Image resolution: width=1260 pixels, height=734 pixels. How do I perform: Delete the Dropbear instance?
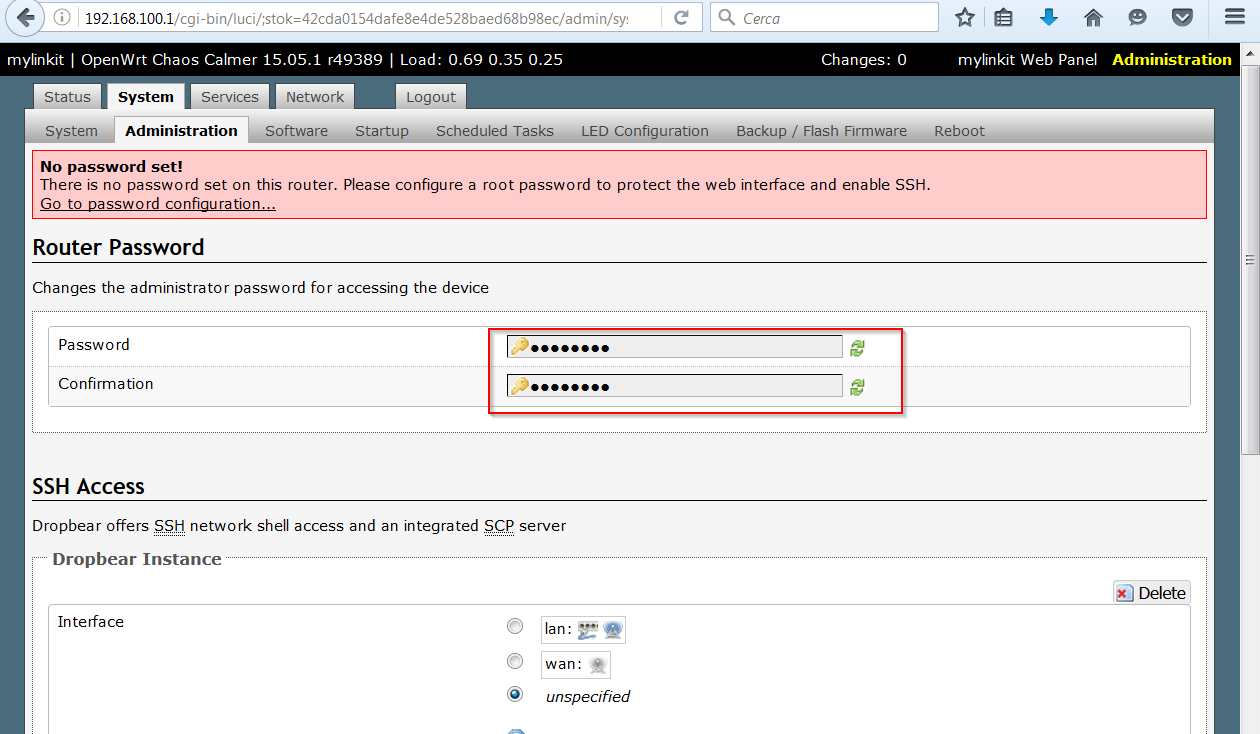[1151, 593]
